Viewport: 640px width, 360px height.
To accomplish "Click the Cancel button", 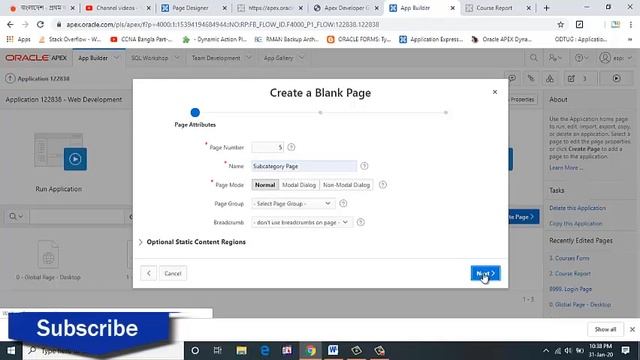I will coord(173,273).
